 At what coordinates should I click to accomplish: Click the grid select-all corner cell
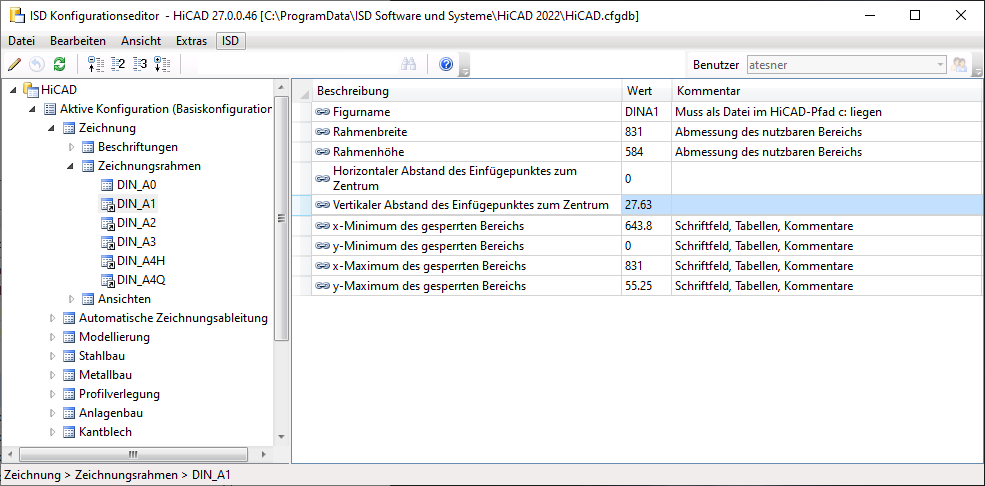click(x=302, y=91)
